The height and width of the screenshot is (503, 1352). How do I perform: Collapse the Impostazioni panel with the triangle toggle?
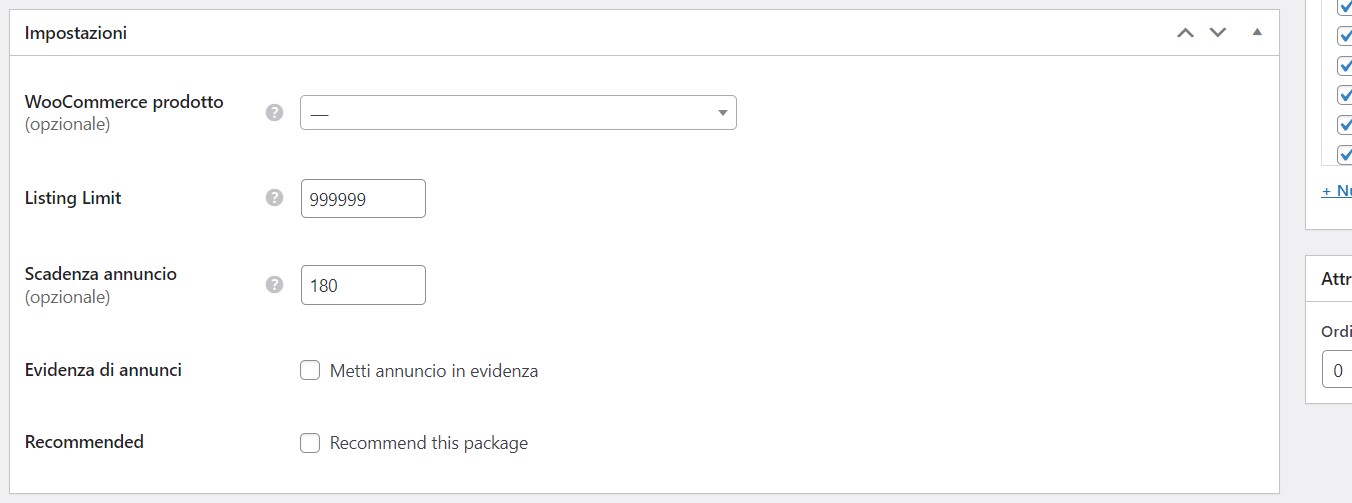click(x=1257, y=33)
